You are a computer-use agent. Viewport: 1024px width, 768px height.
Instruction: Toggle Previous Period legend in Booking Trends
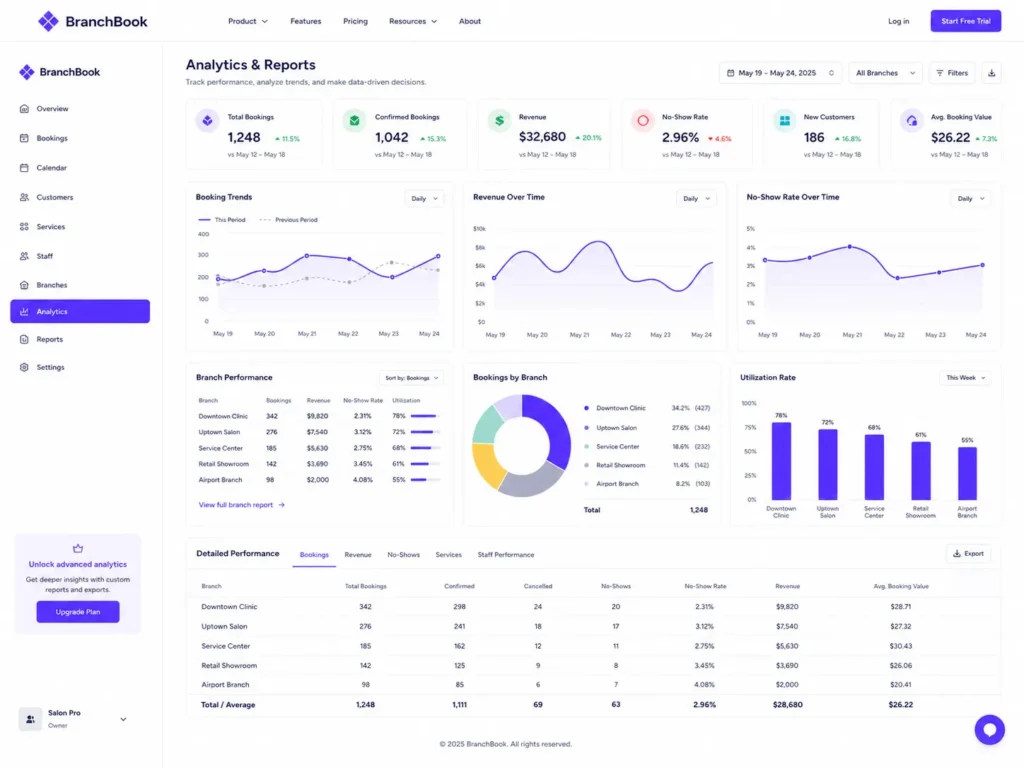click(289, 220)
